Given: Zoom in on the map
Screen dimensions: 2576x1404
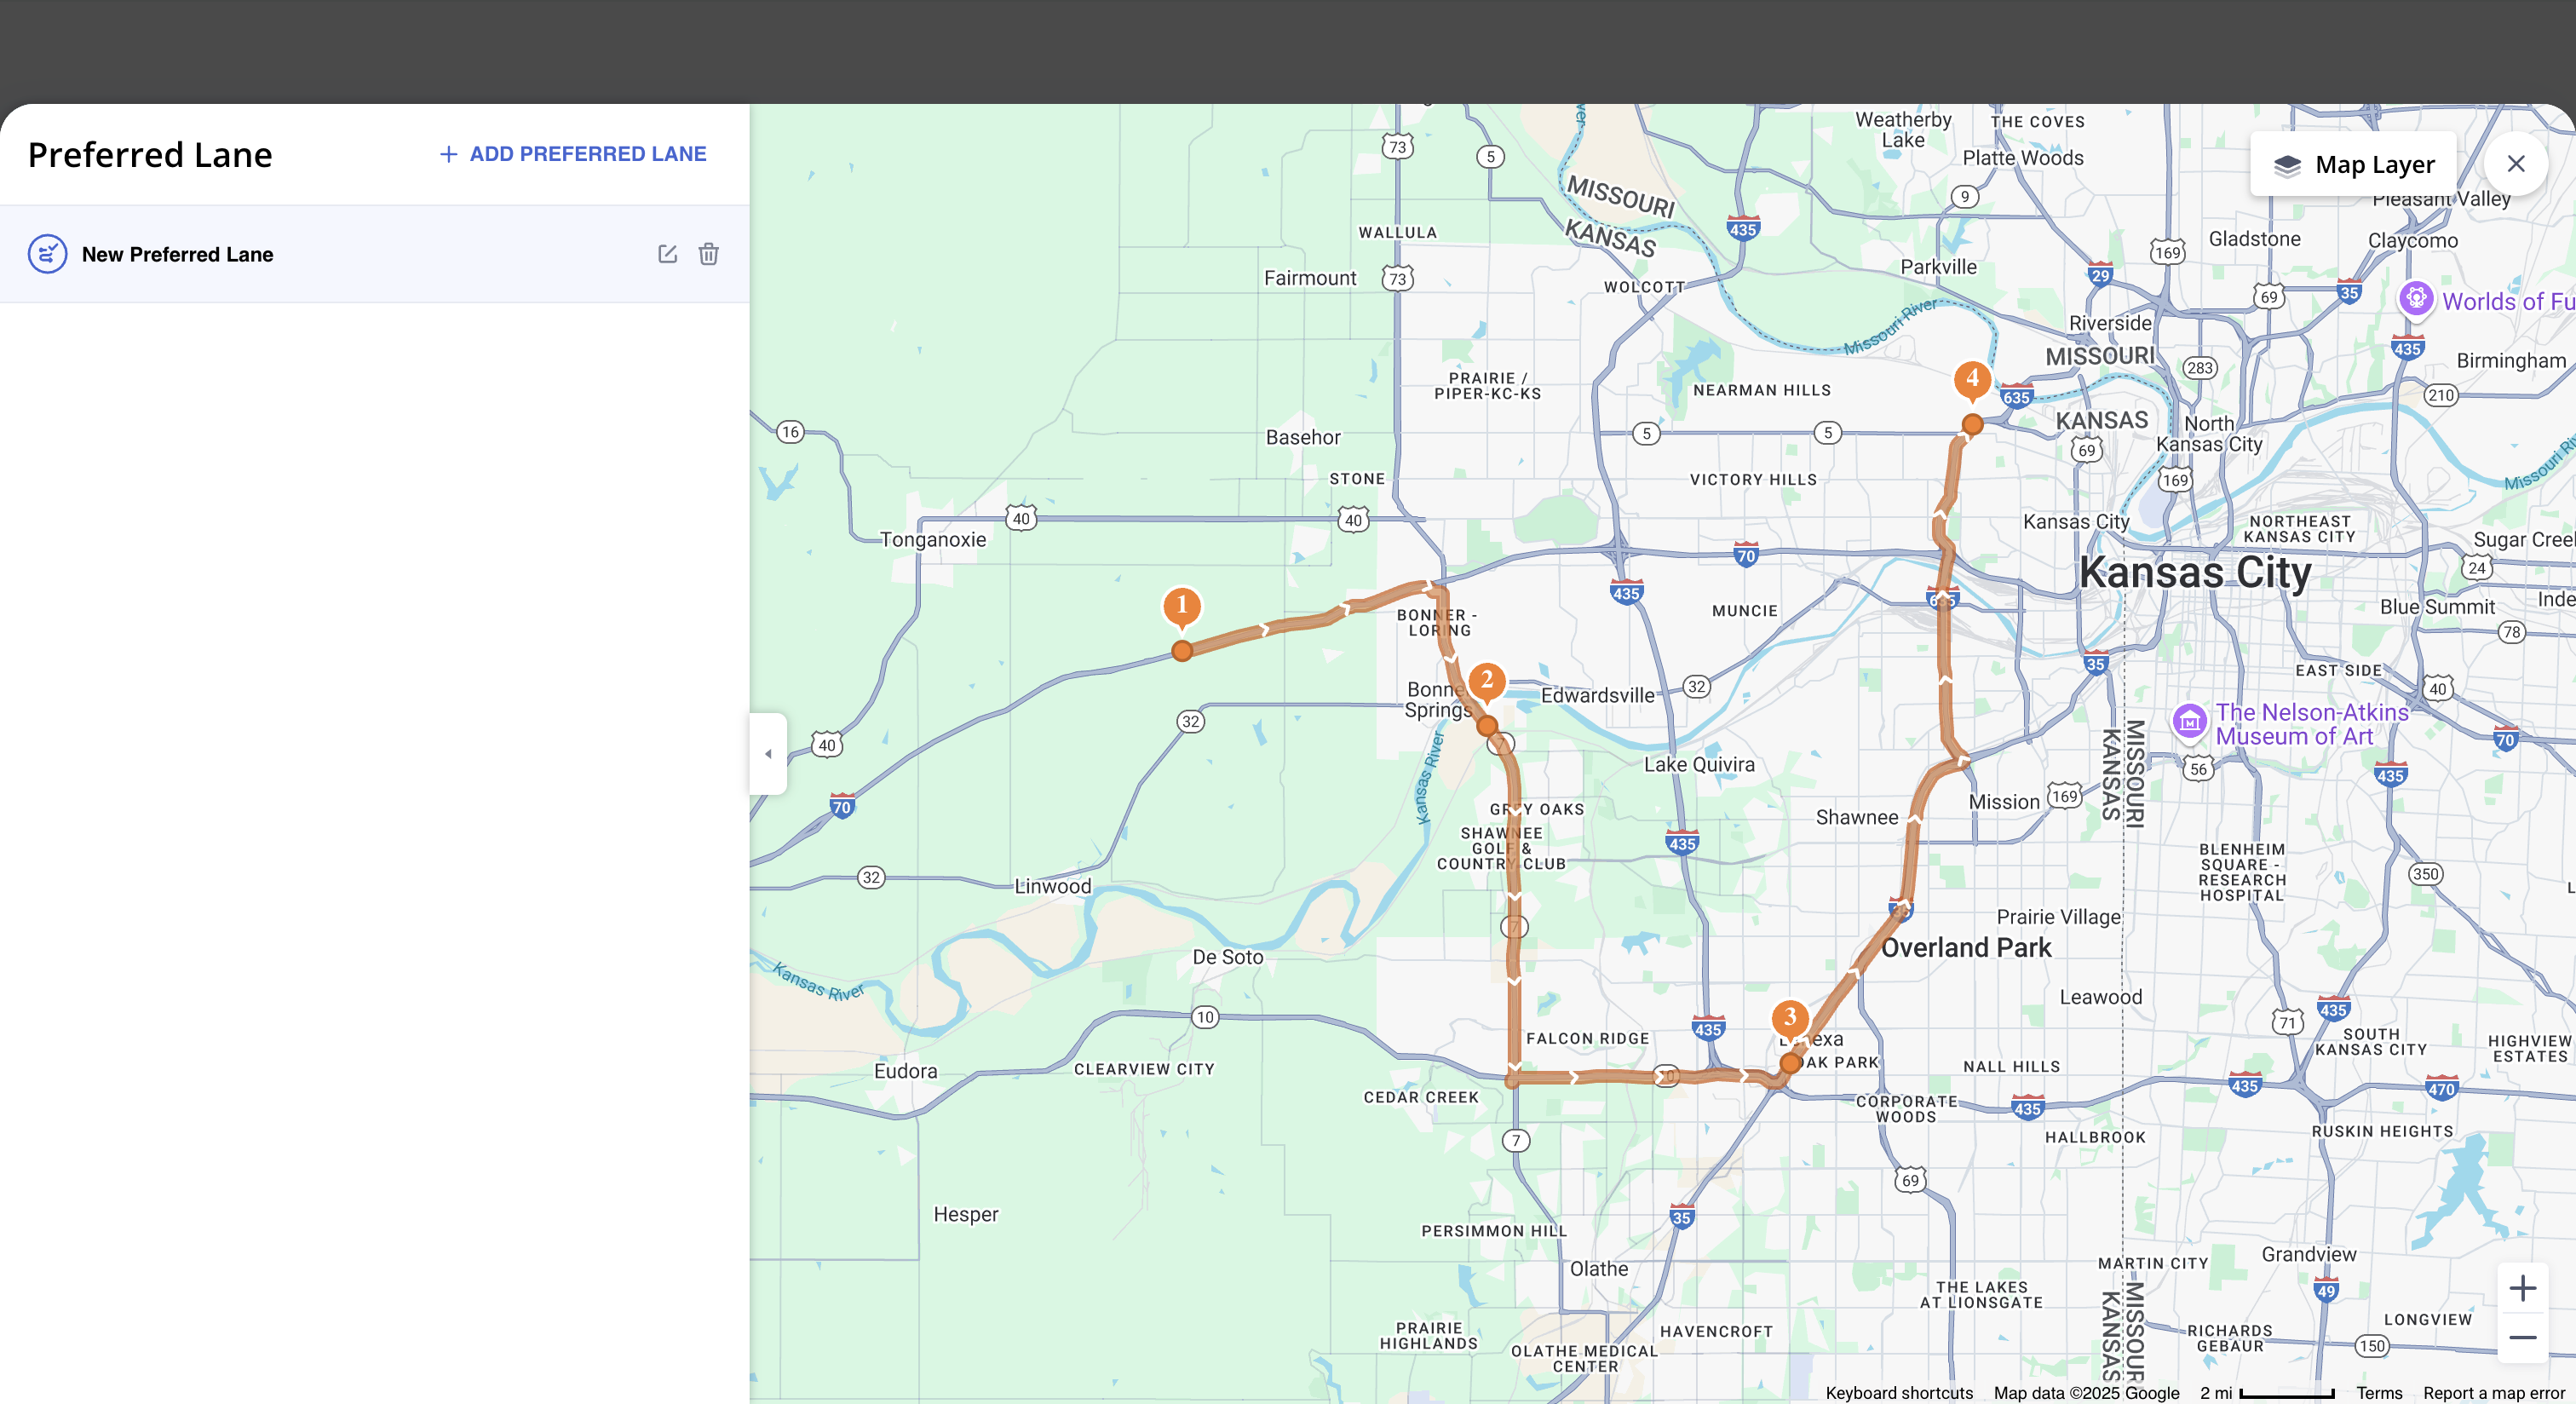Looking at the screenshot, I should click(2524, 1287).
